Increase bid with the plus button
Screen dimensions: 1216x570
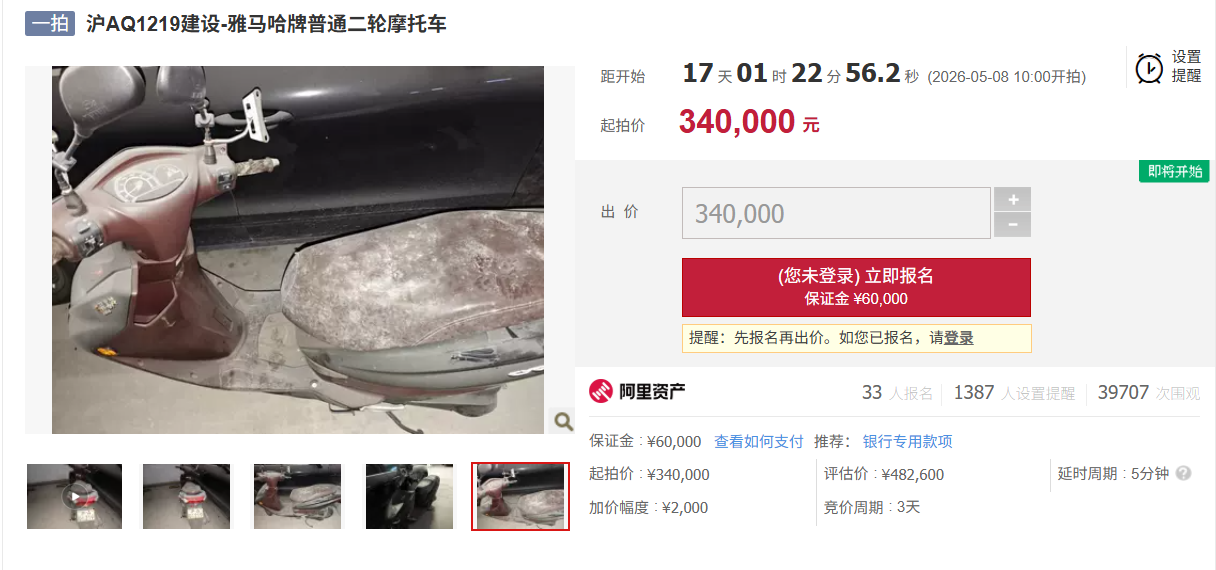tap(1012, 199)
